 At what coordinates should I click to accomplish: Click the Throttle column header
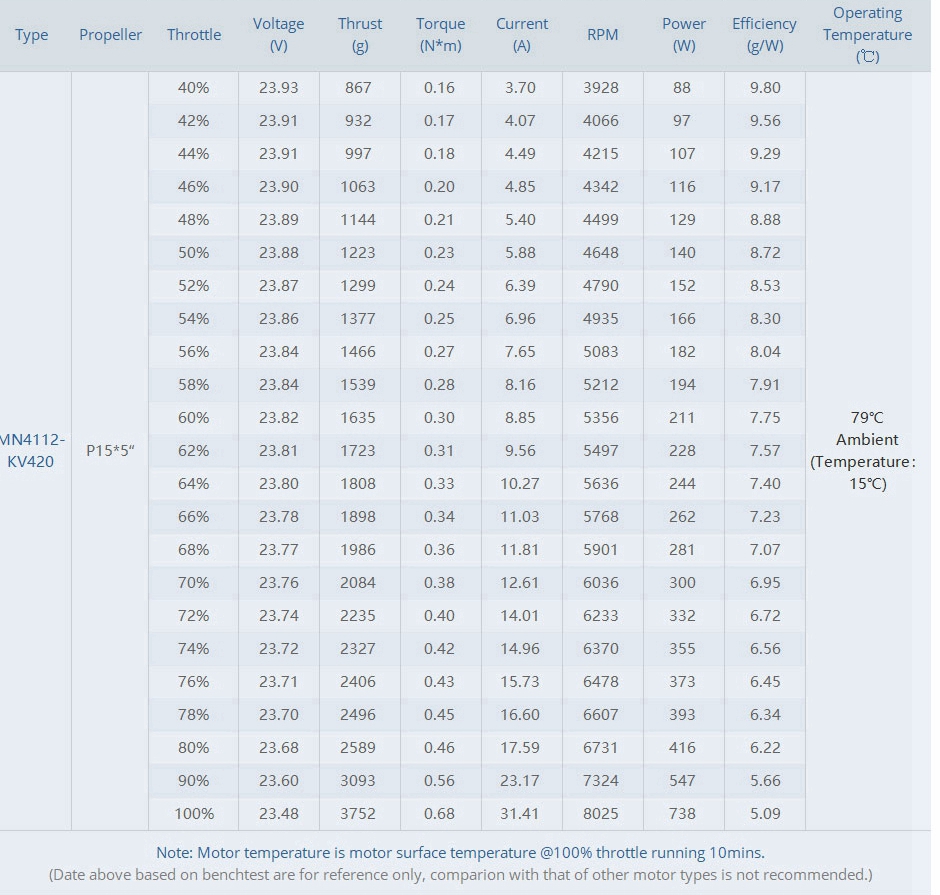click(194, 35)
